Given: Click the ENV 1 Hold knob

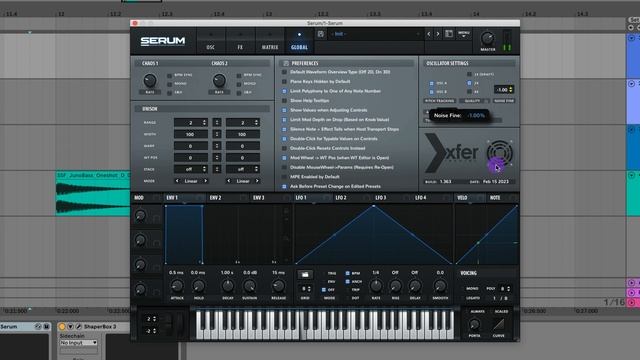Looking at the screenshot, I should point(199,286).
